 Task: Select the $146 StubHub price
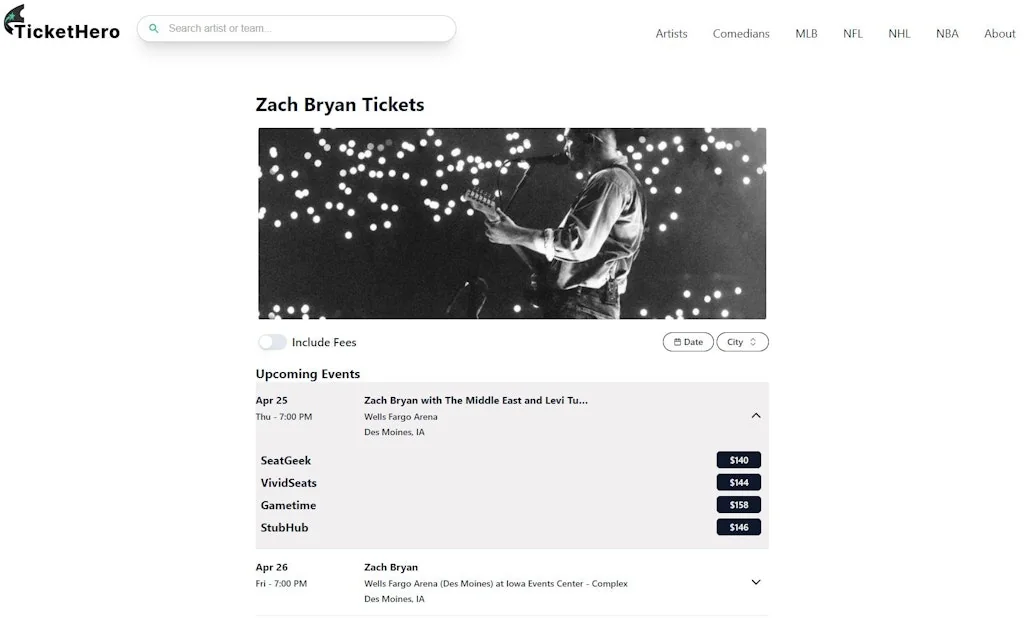(x=738, y=526)
